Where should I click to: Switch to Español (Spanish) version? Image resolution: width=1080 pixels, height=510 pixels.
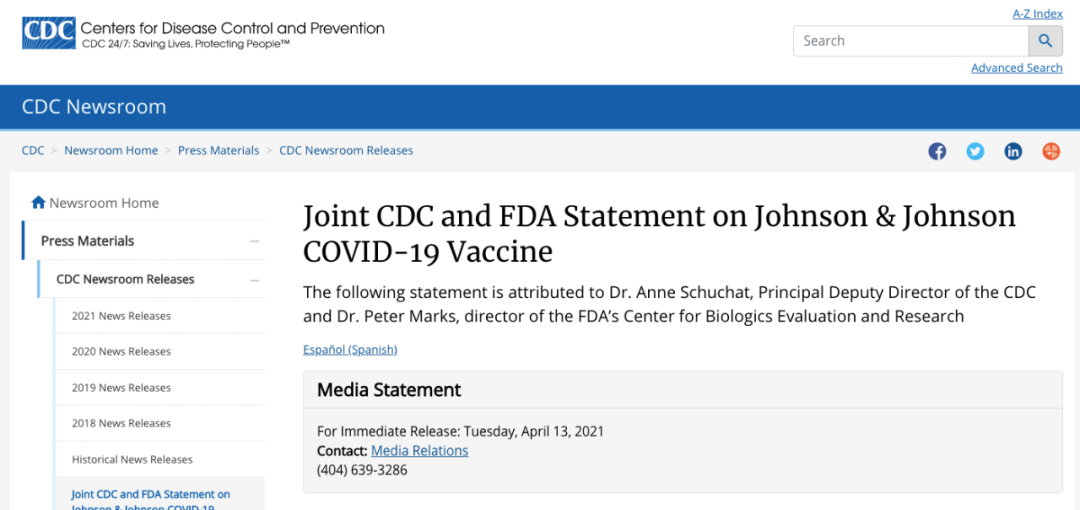click(x=350, y=349)
